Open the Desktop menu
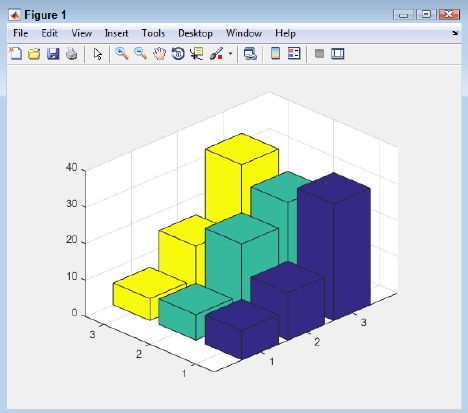The width and height of the screenshot is (468, 413). (195, 33)
